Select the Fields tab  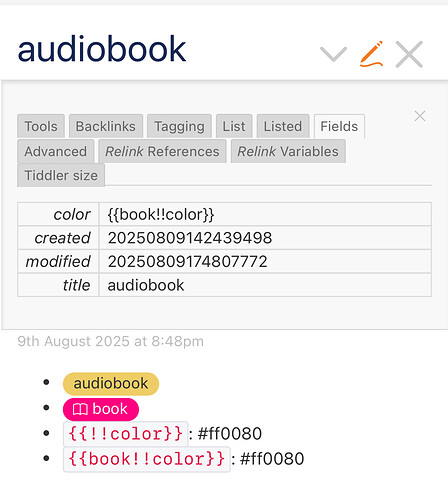[339, 126]
